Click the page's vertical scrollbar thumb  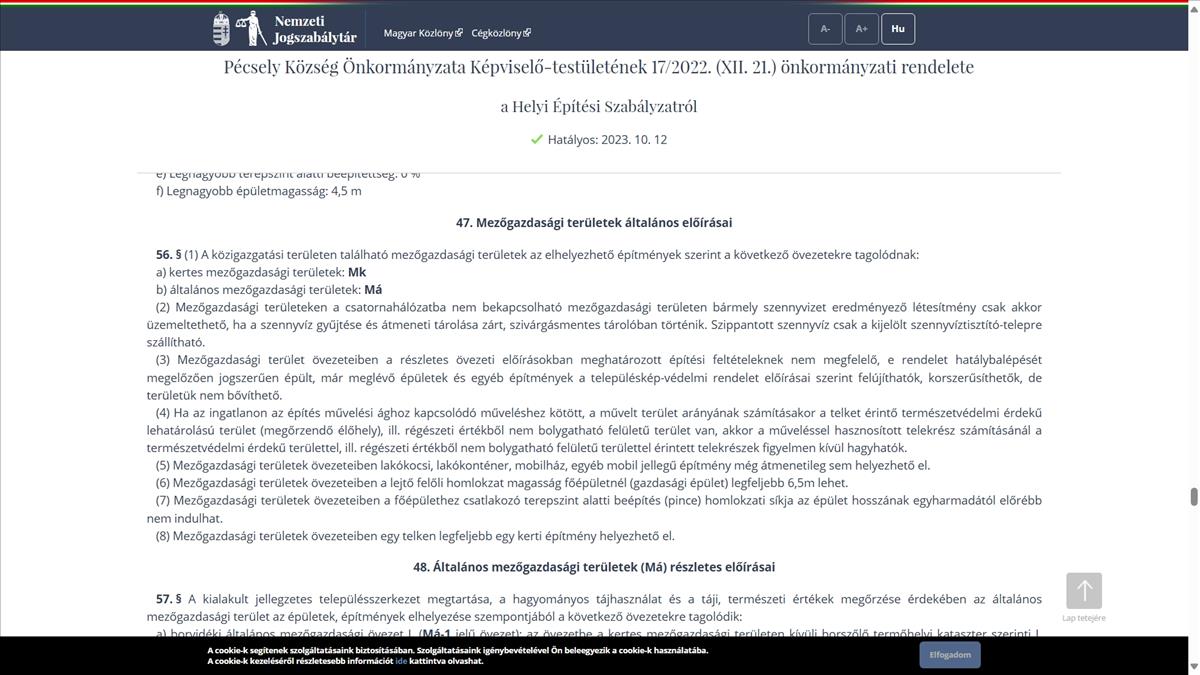point(1193,497)
